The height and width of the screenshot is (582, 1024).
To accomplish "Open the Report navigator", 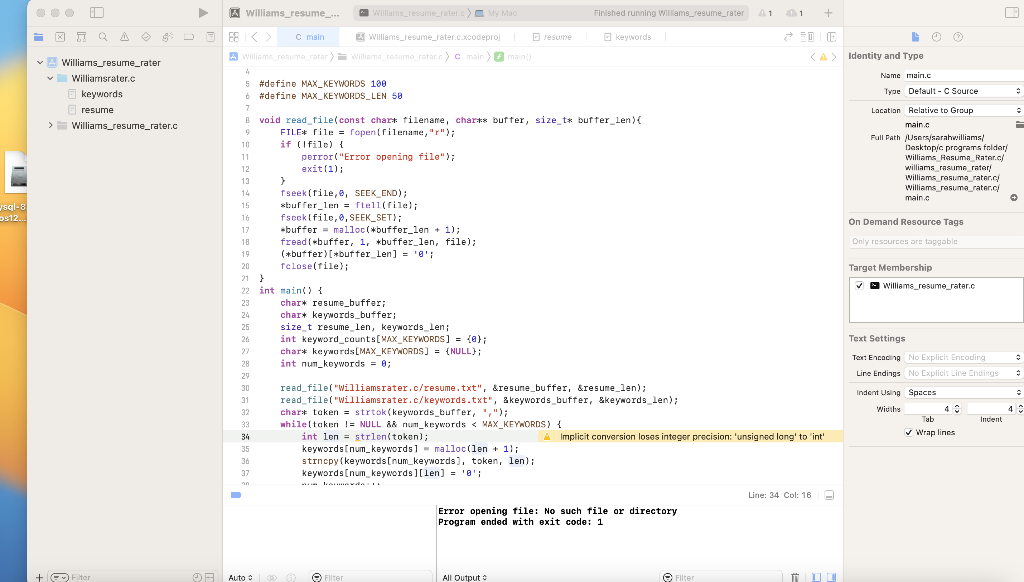I will pos(210,37).
